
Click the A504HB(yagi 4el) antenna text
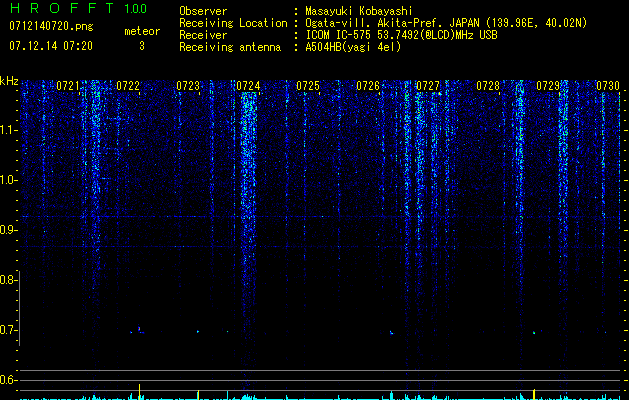click(x=353, y=47)
